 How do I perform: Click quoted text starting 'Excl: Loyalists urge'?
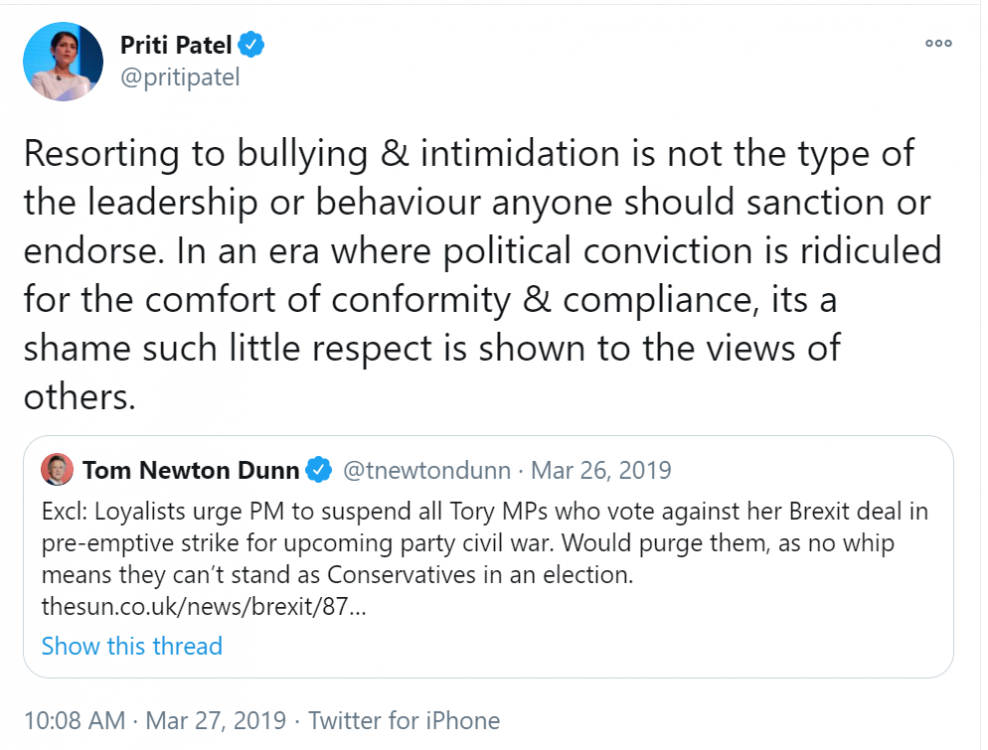[x=485, y=511]
